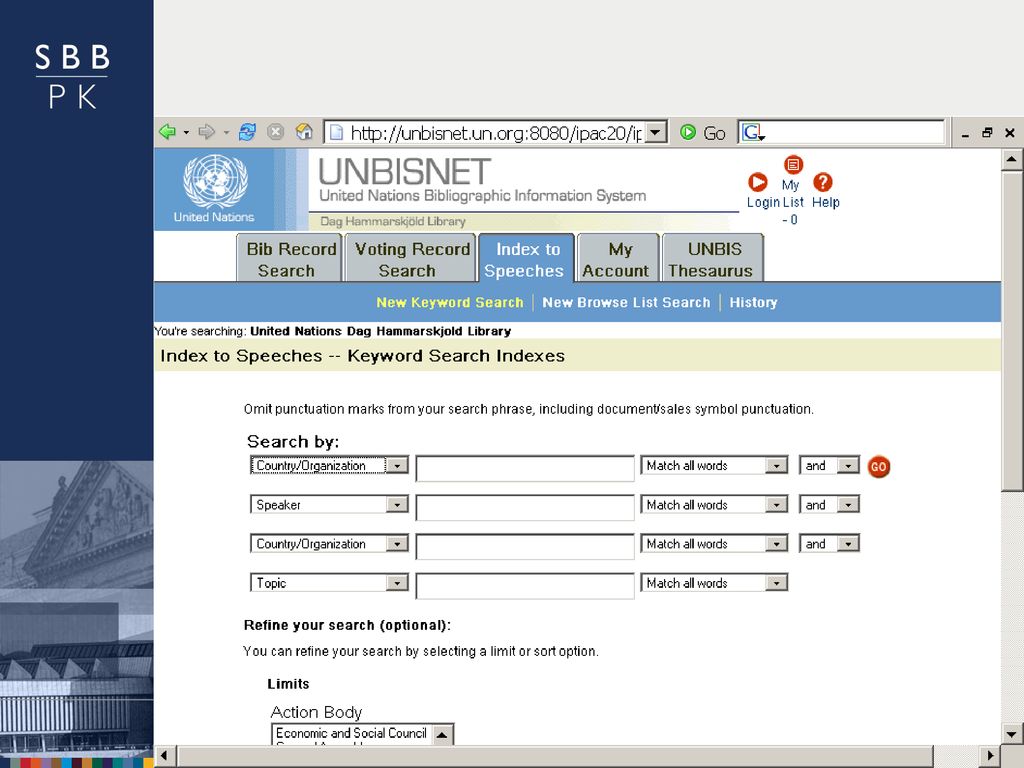1024x768 pixels.
Task: Open the My Account tab
Action: (x=618, y=259)
